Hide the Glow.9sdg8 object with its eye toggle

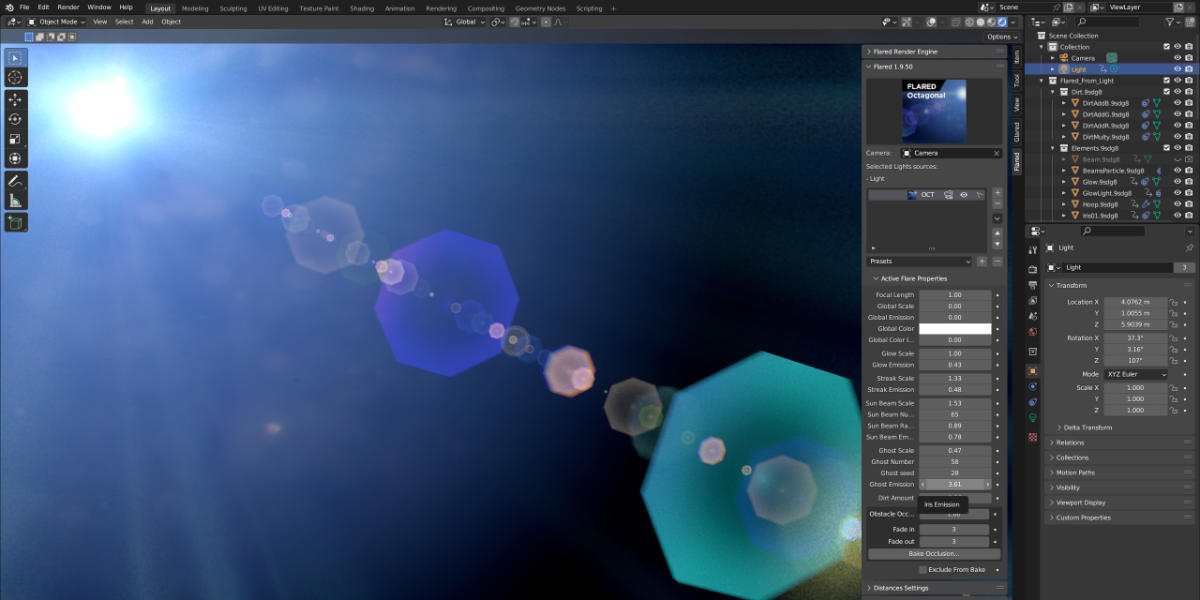[x=1177, y=181]
